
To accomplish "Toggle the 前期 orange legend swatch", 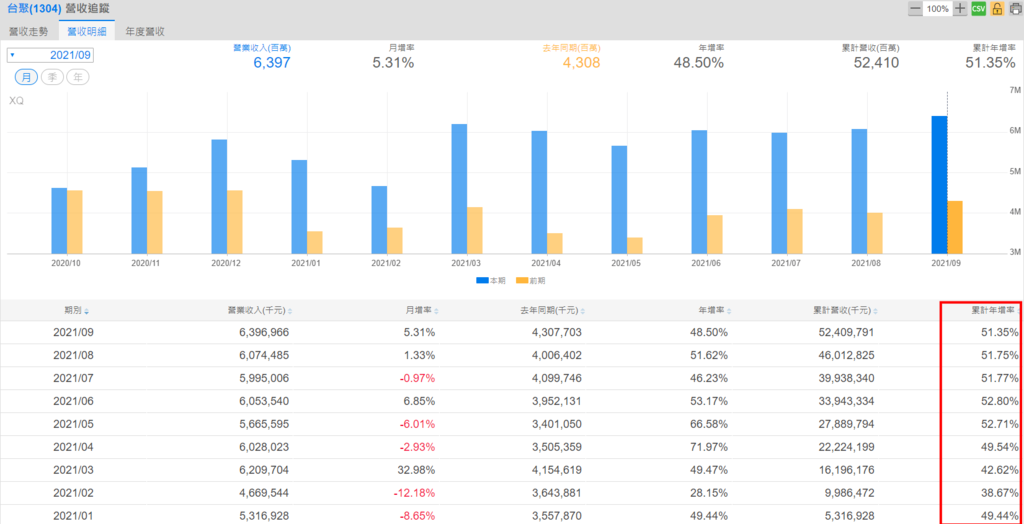I will coord(522,280).
